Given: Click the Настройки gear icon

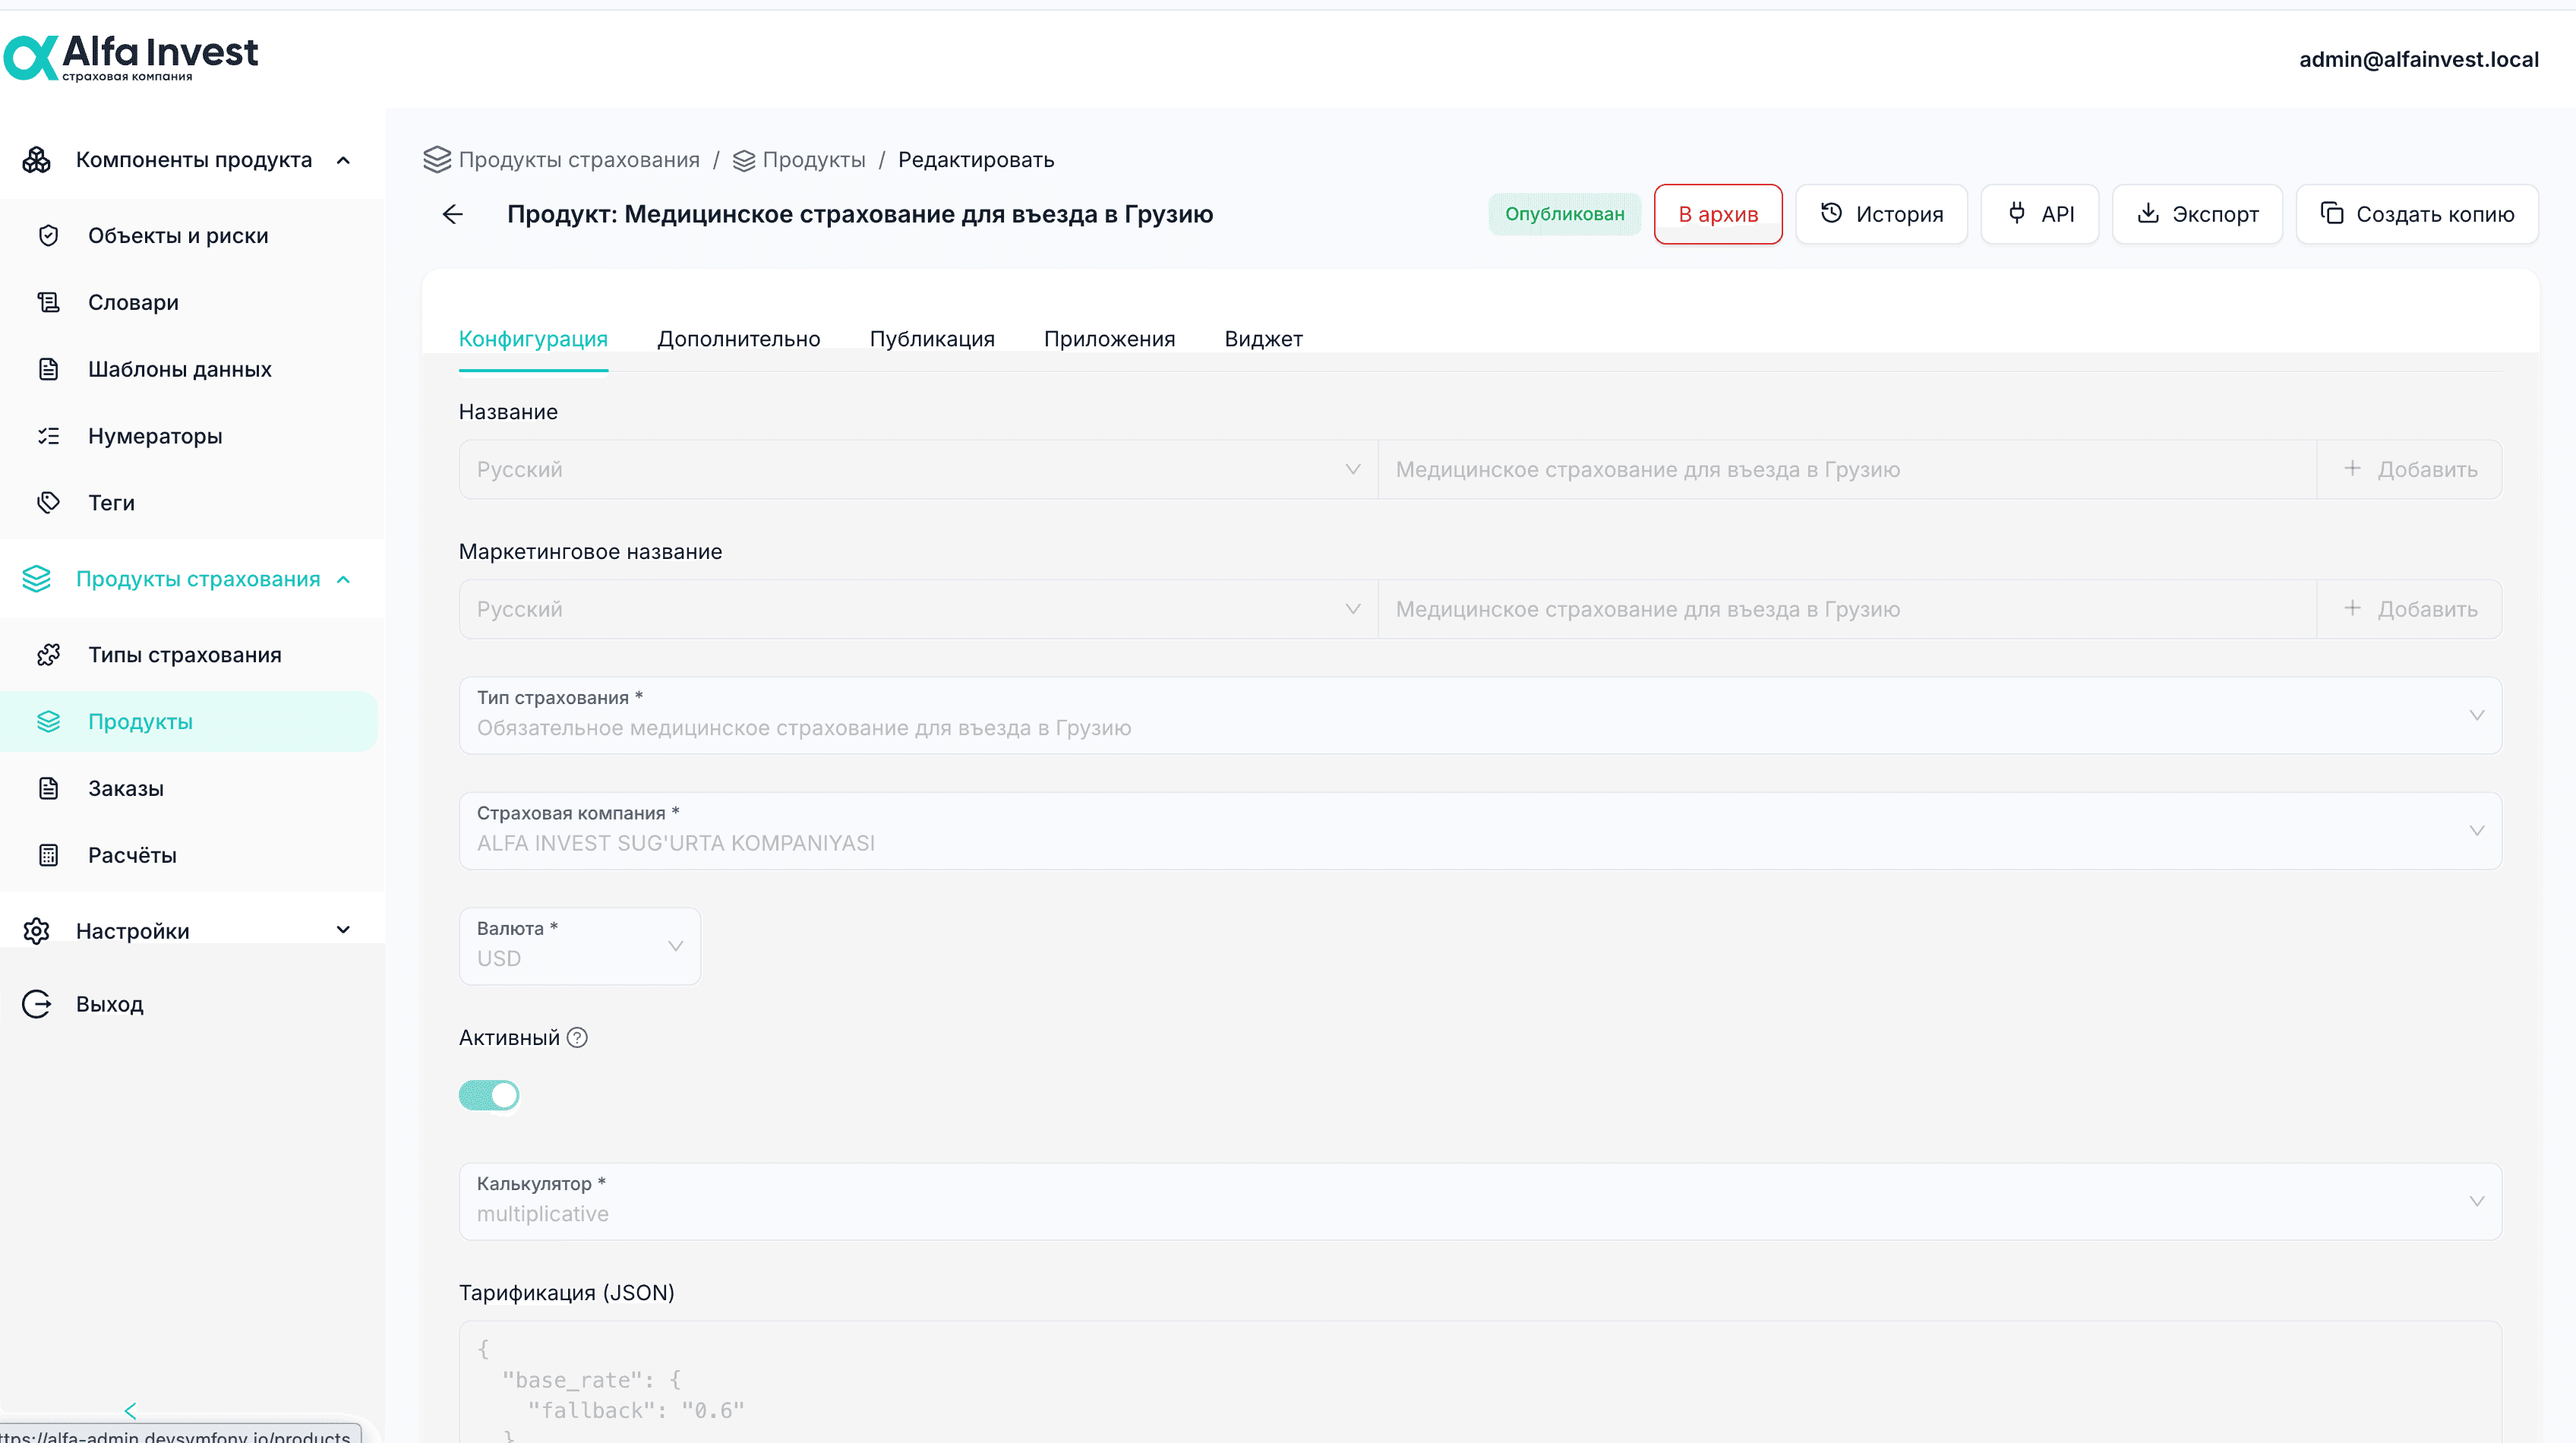Looking at the screenshot, I should pos(37,931).
